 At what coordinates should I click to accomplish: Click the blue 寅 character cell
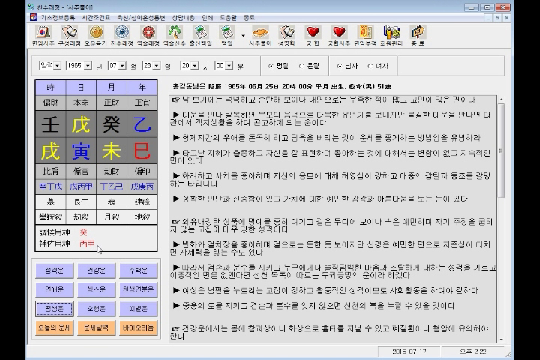coord(81,151)
